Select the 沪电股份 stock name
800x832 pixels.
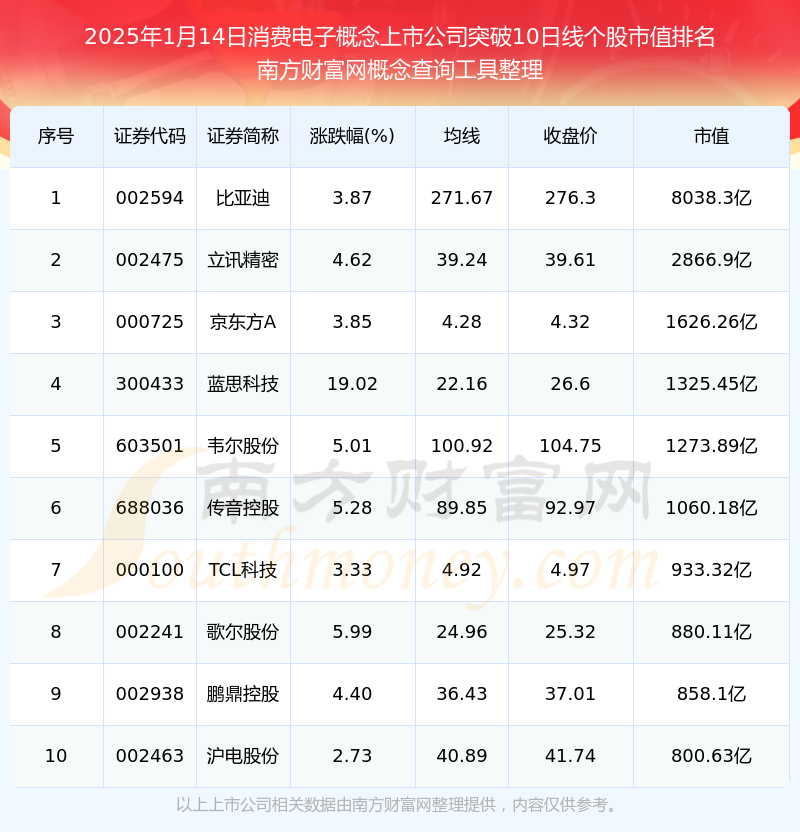[x=243, y=757]
